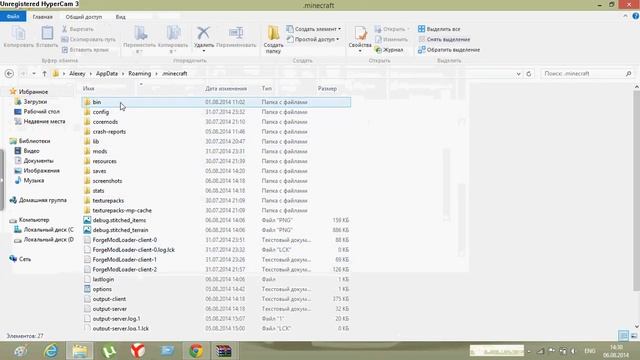Click the Refresh button beside address bar
Viewport: 640px width, 360px height.
[529, 74]
